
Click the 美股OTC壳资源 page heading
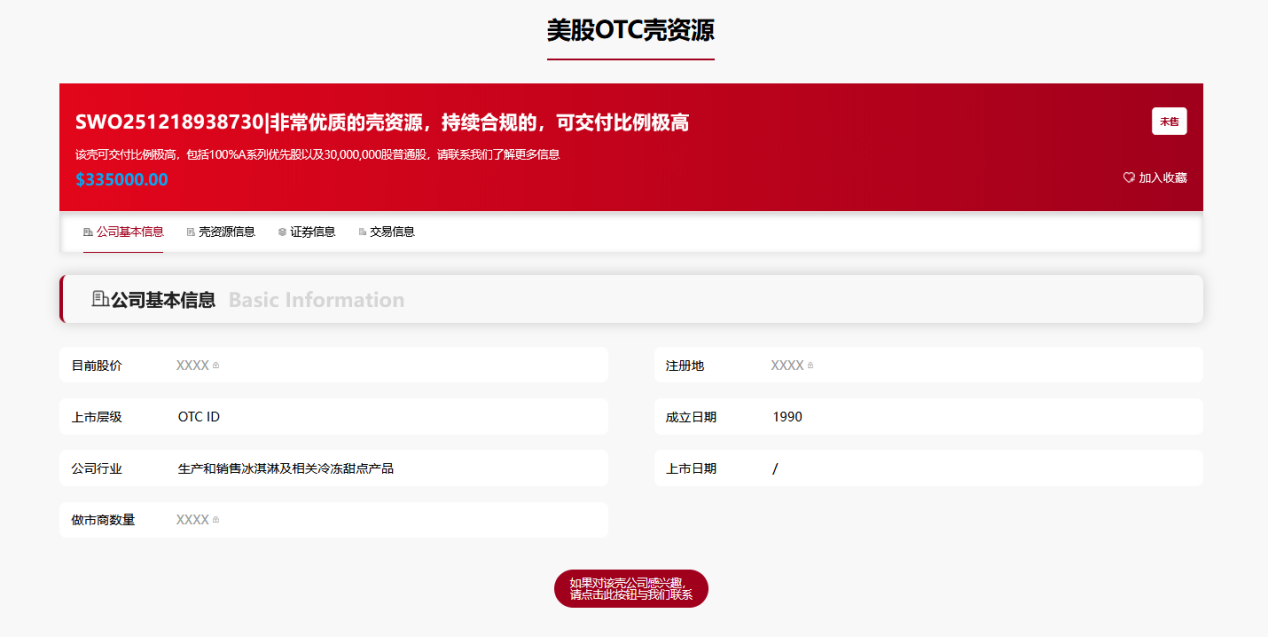[630, 30]
